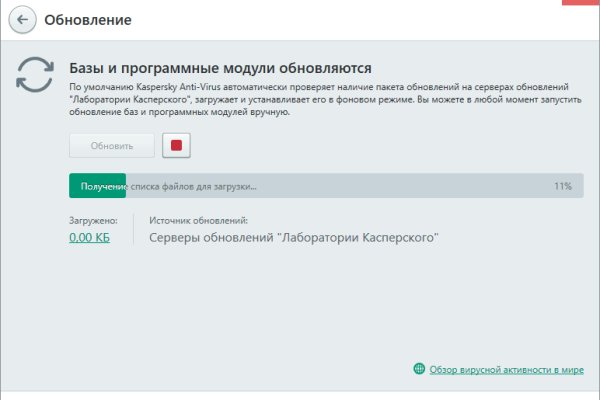Viewport: 600px width, 400px height.
Task: Click the white footer bar at window bottom
Action: (x=300, y=393)
